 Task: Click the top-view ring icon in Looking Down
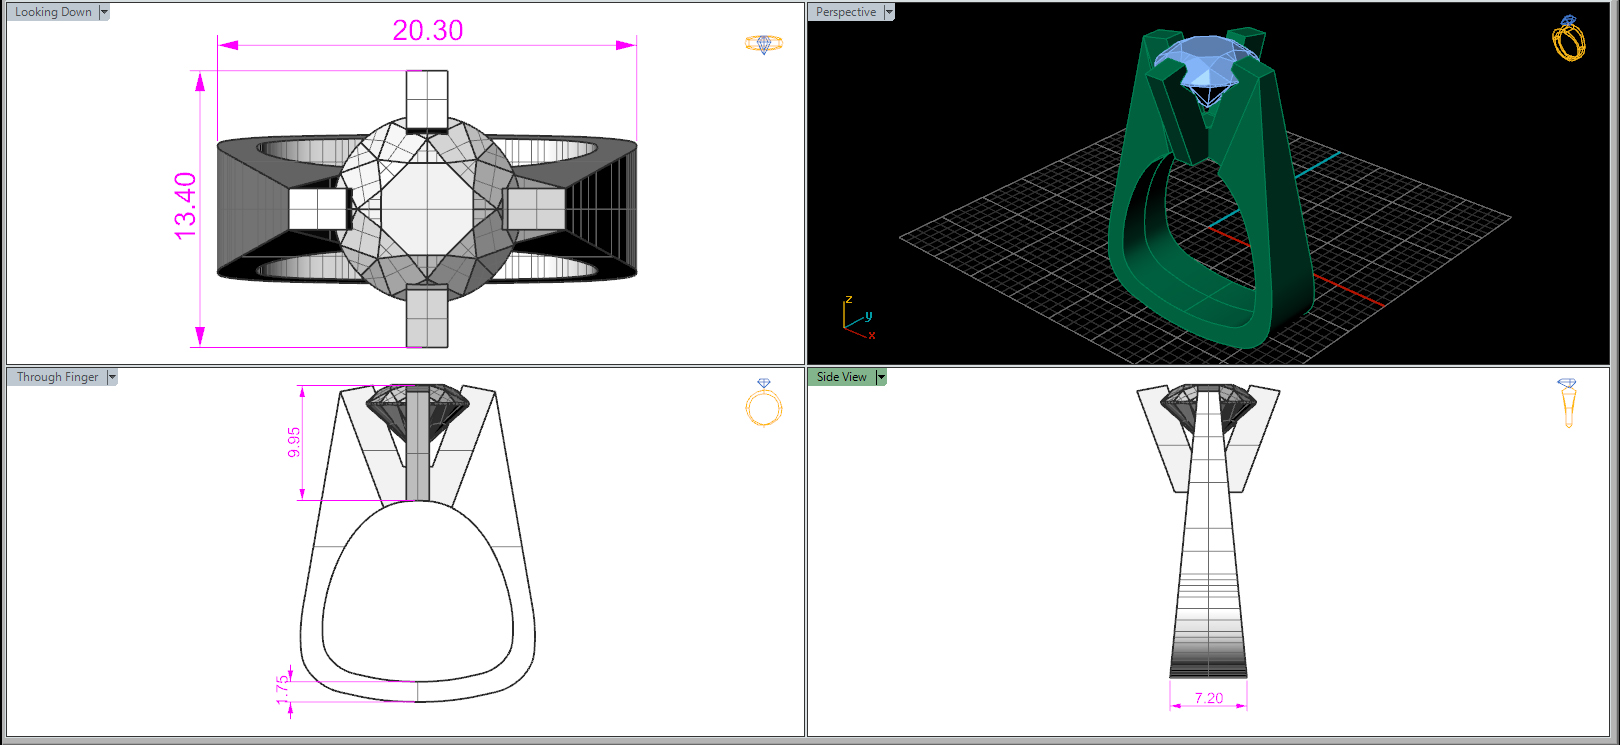point(764,44)
